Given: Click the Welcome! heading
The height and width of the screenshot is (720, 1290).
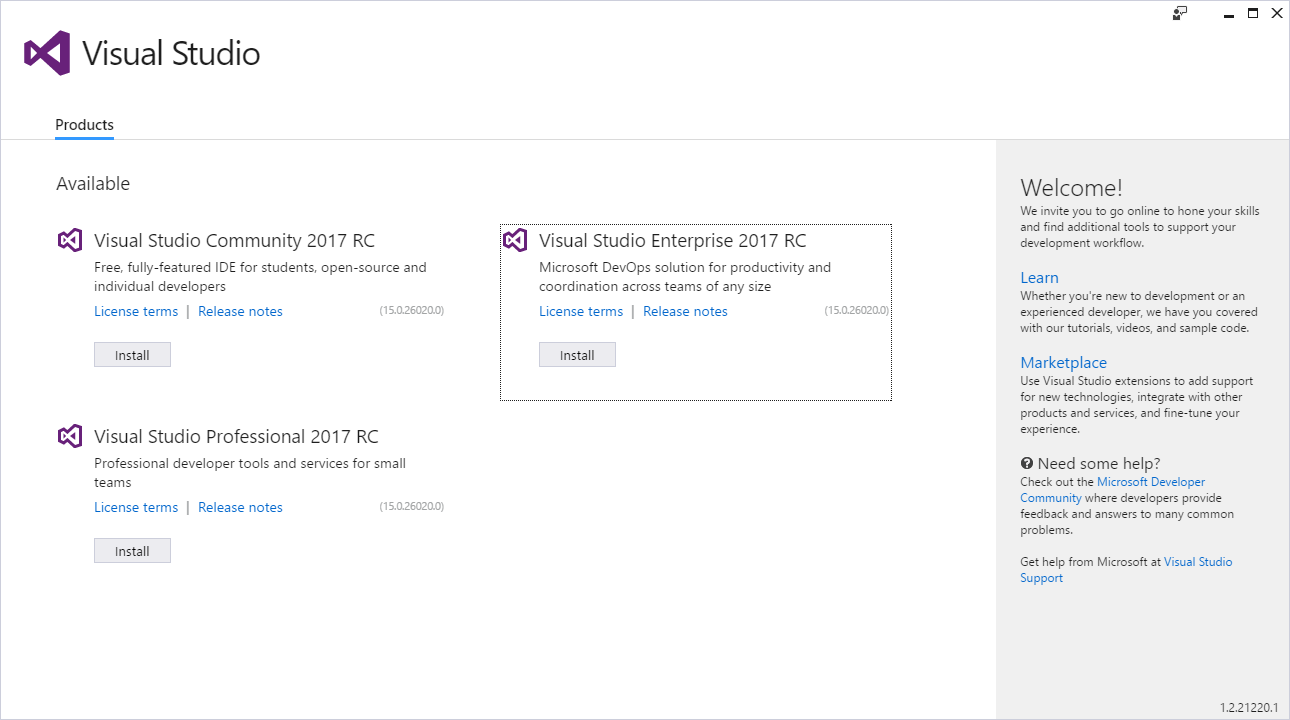Looking at the screenshot, I should click(x=1071, y=187).
